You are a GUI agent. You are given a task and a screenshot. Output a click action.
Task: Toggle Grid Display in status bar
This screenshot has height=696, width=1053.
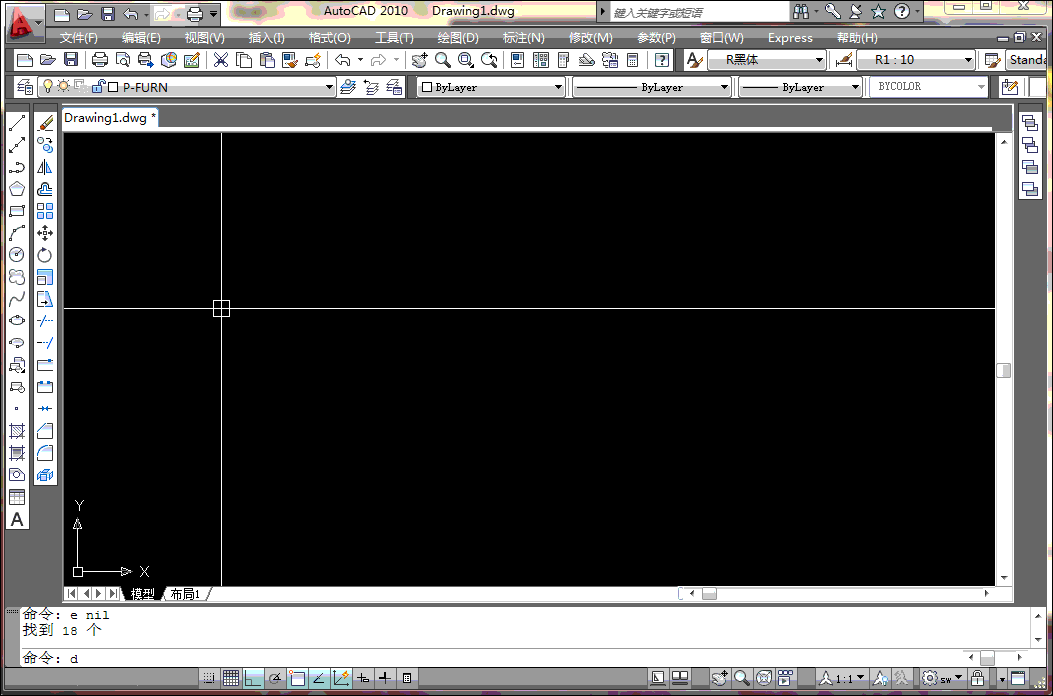click(x=230, y=678)
